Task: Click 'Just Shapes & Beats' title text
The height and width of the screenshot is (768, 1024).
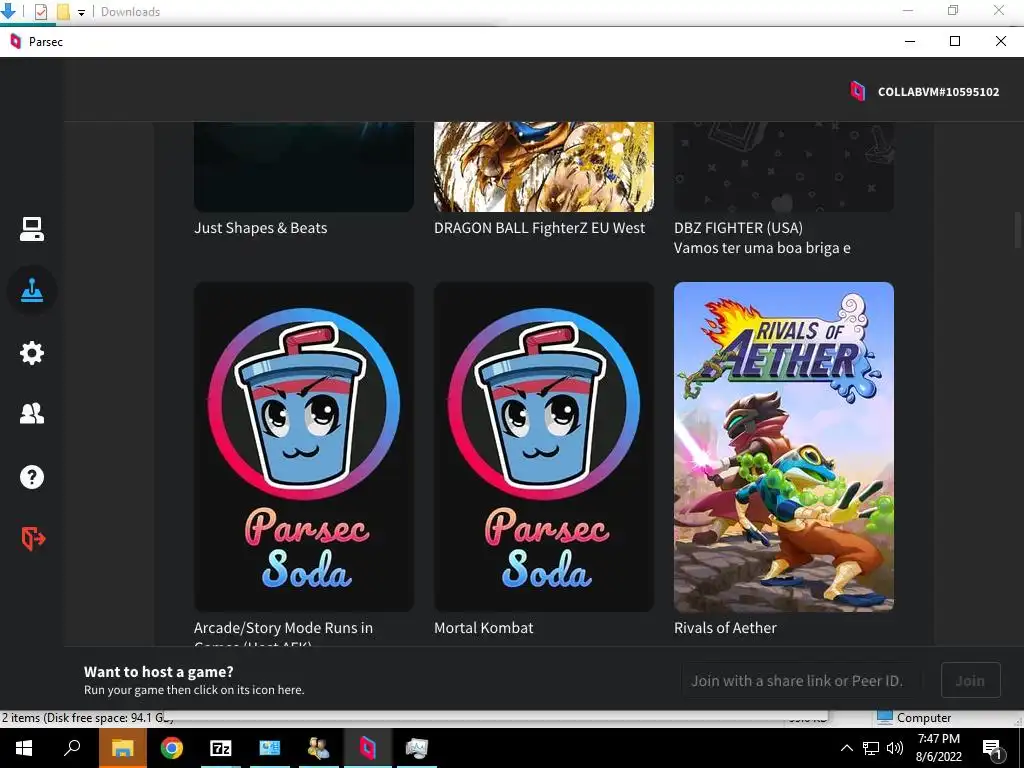Action: [261, 228]
